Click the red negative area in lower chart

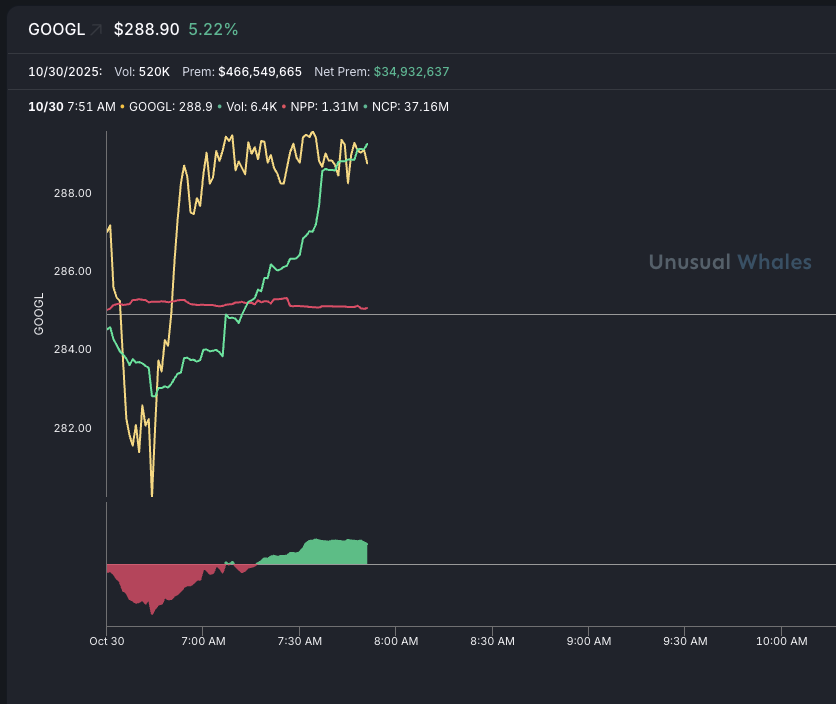[150, 585]
